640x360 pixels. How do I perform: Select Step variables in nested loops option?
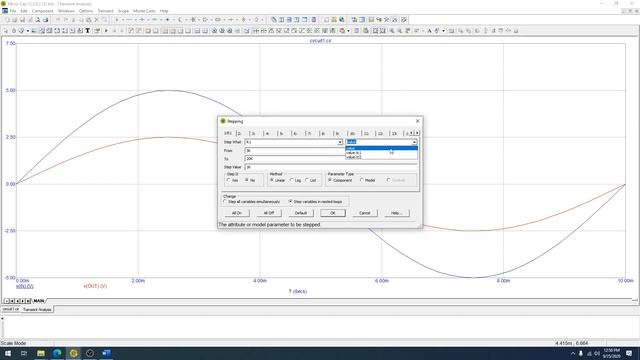[x=315, y=202]
